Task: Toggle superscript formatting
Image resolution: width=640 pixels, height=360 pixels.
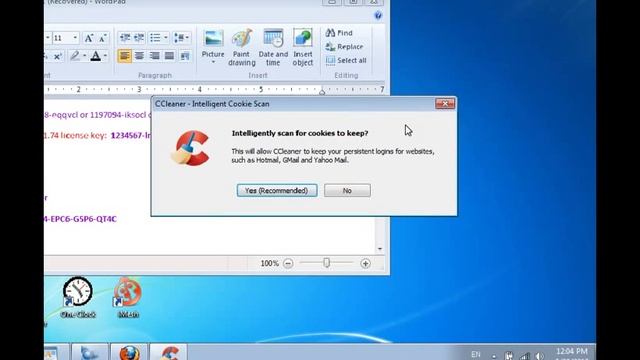Action: tap(58, 56)
